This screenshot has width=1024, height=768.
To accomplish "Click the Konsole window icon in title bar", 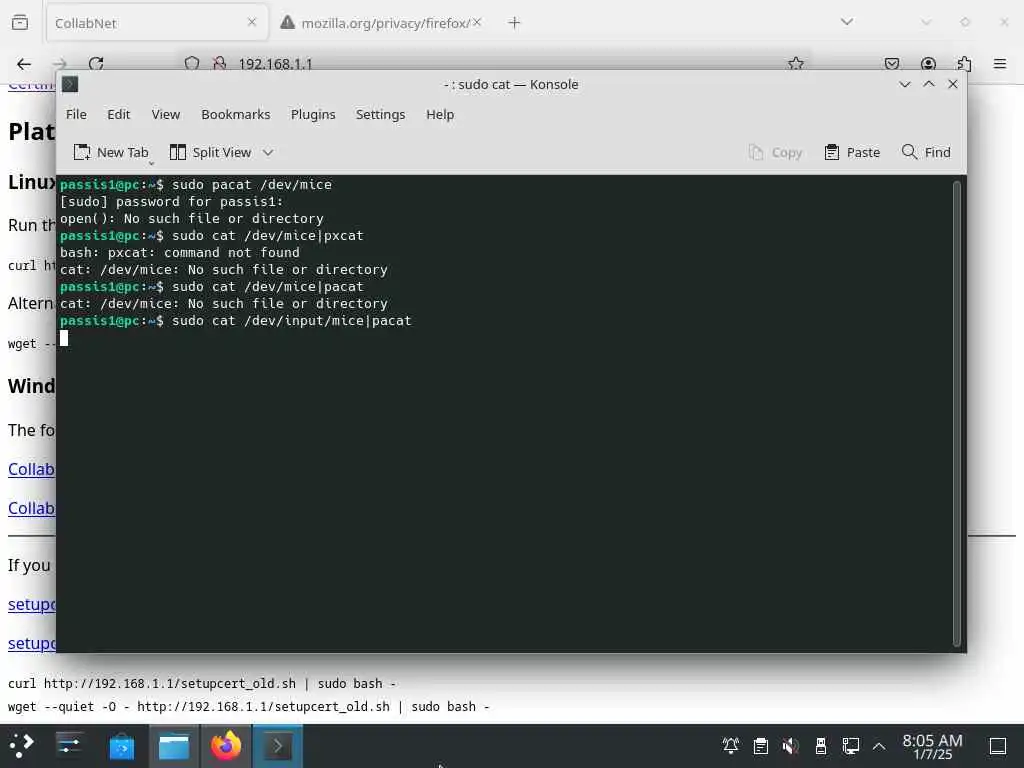I will (71, 84).
